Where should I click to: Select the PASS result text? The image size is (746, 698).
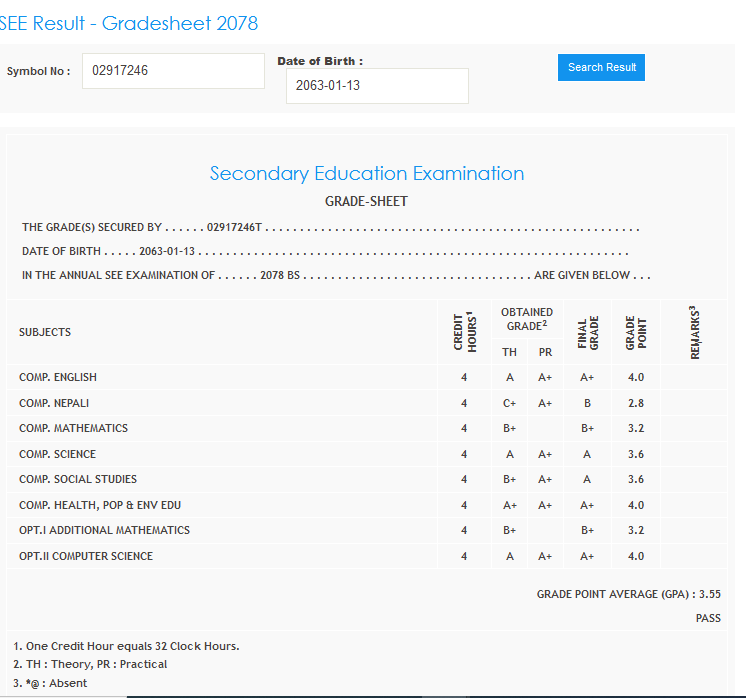click(x=708, y=619)
